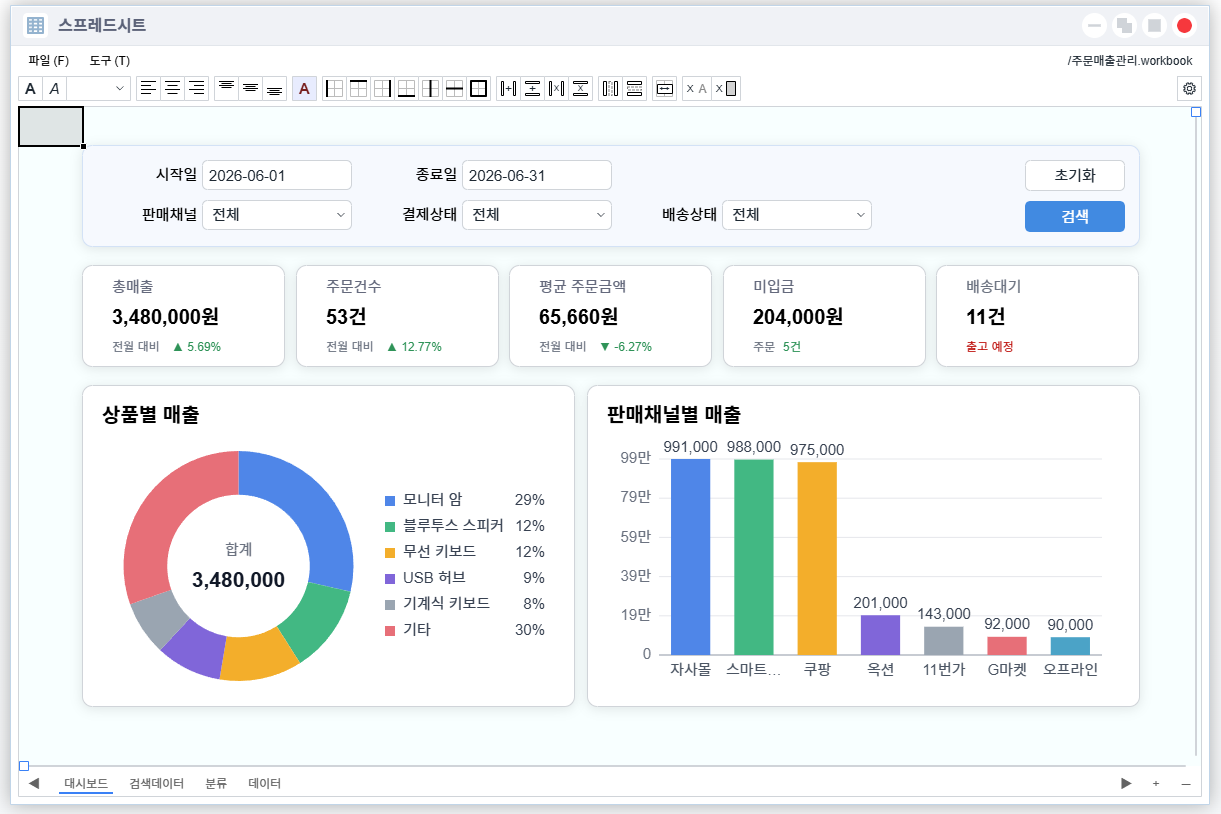Toggle italic text formatting
This screenshot has width=1221, height=814.
(54, 89)
